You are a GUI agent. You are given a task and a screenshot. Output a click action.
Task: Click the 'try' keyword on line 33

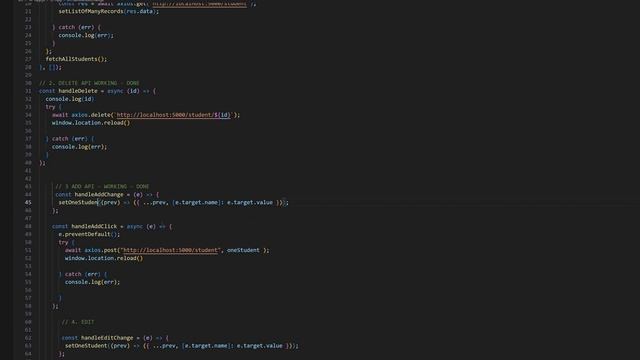pyautogui.click(x=50, y=107)
